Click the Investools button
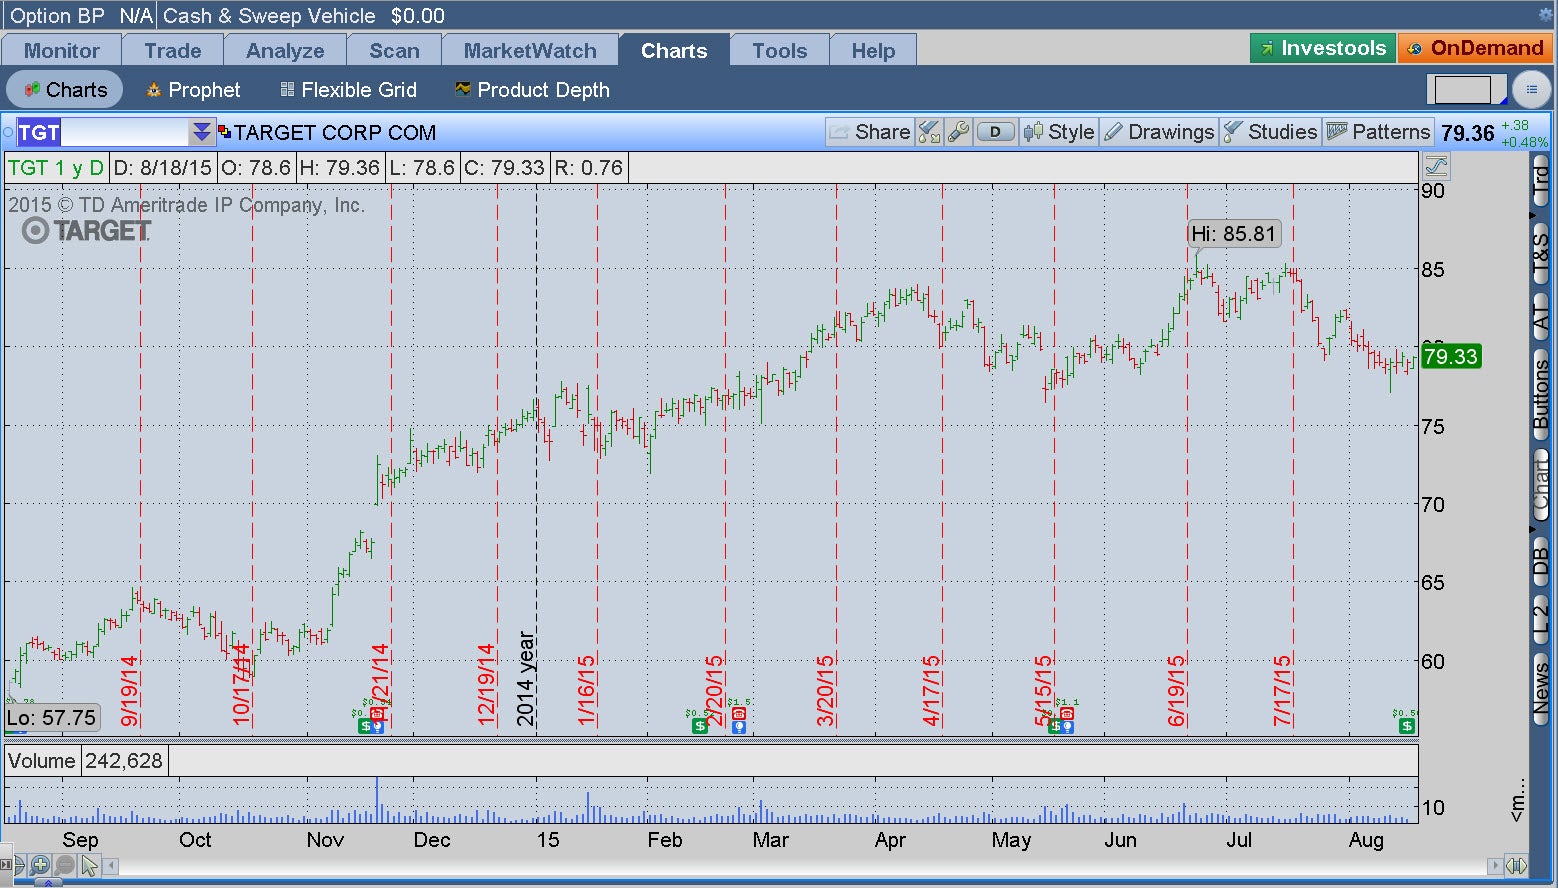 pyautogui.click(x=1322, y=48)
